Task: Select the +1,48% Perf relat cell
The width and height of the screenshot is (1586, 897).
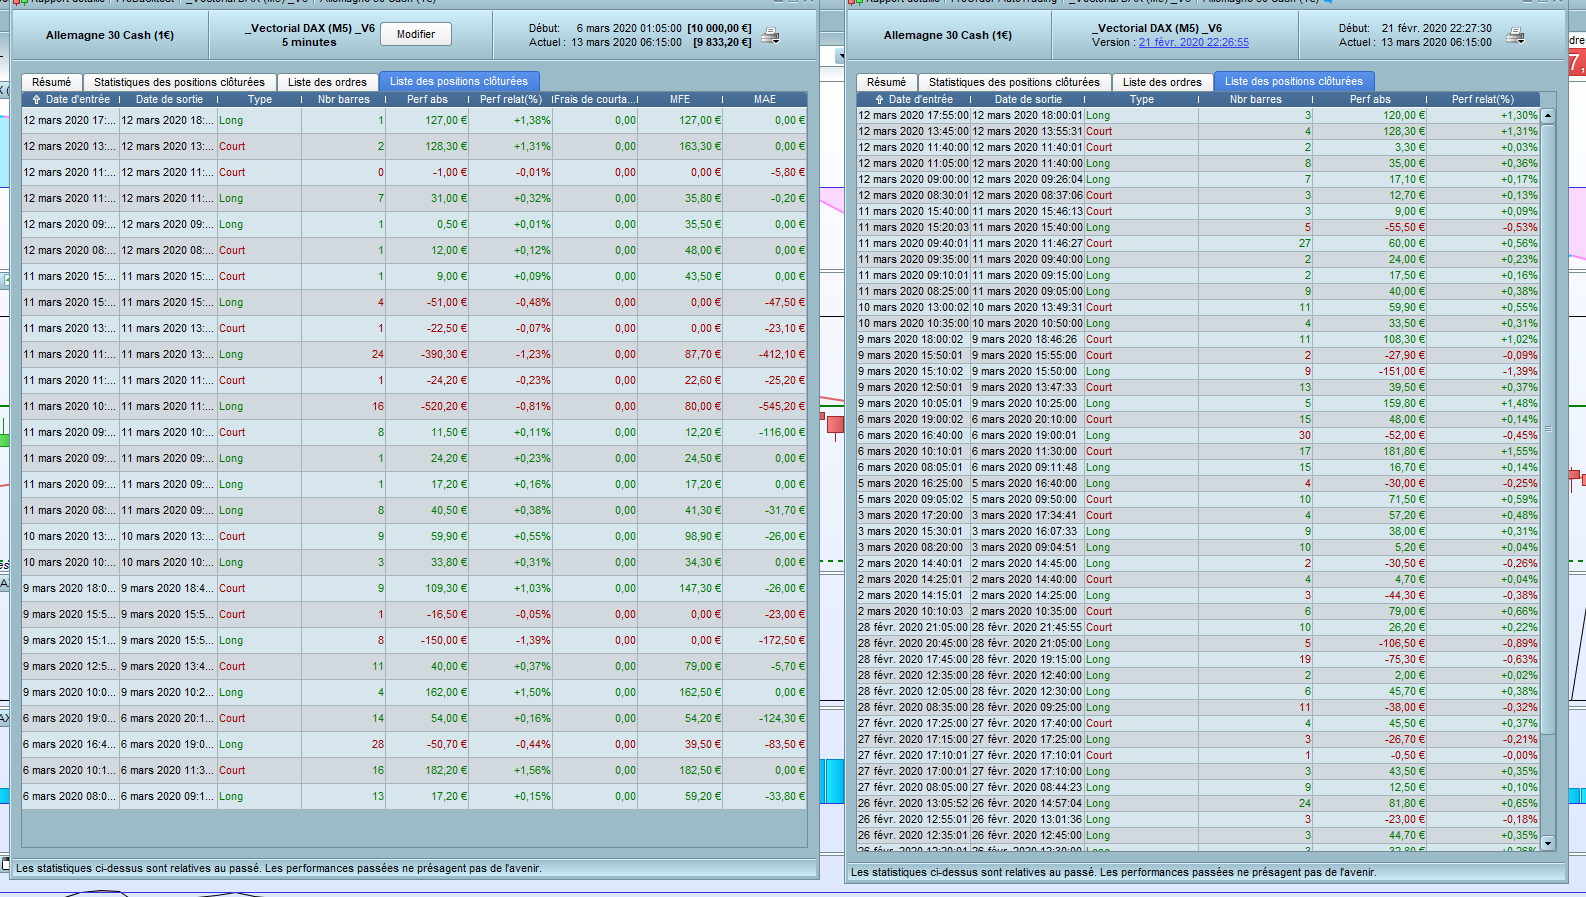Action: click(1484, 403)
